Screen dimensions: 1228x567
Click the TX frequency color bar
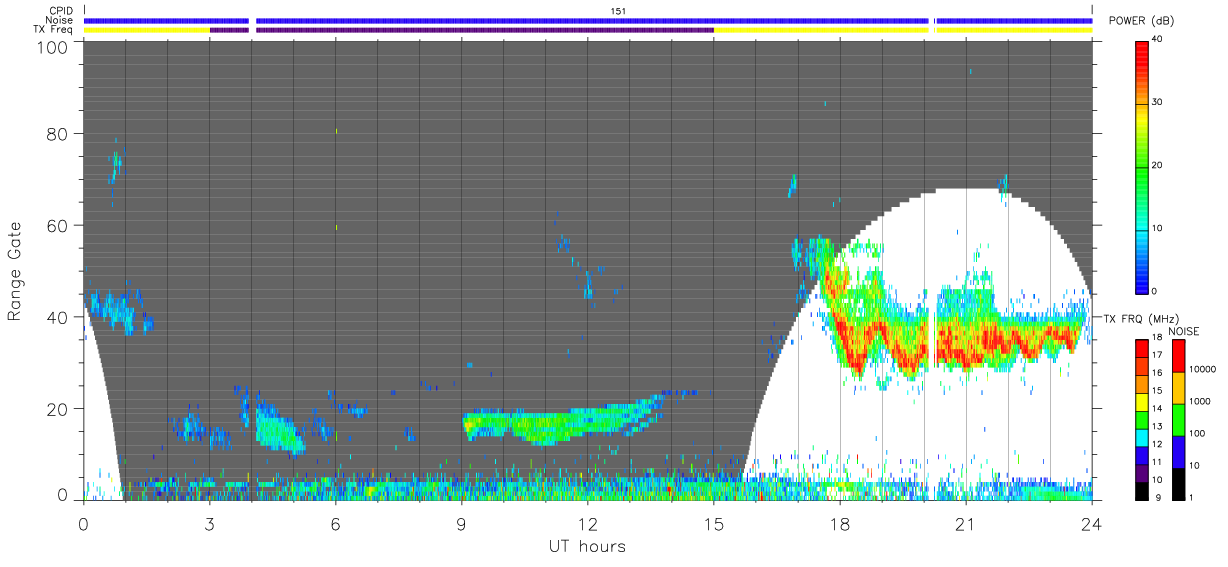pyautogui.click(x=1141, y=419)
